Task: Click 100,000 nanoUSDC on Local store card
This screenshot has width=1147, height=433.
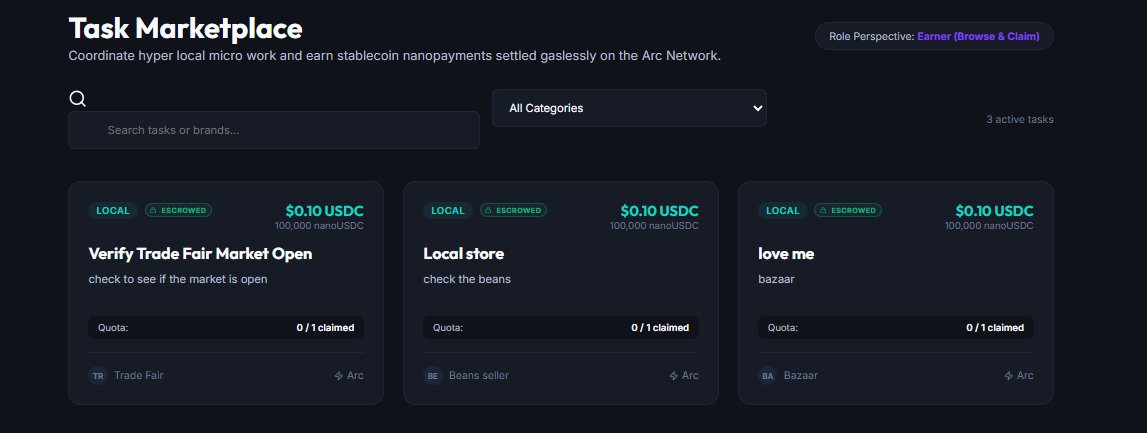Action: coord(655,226)
